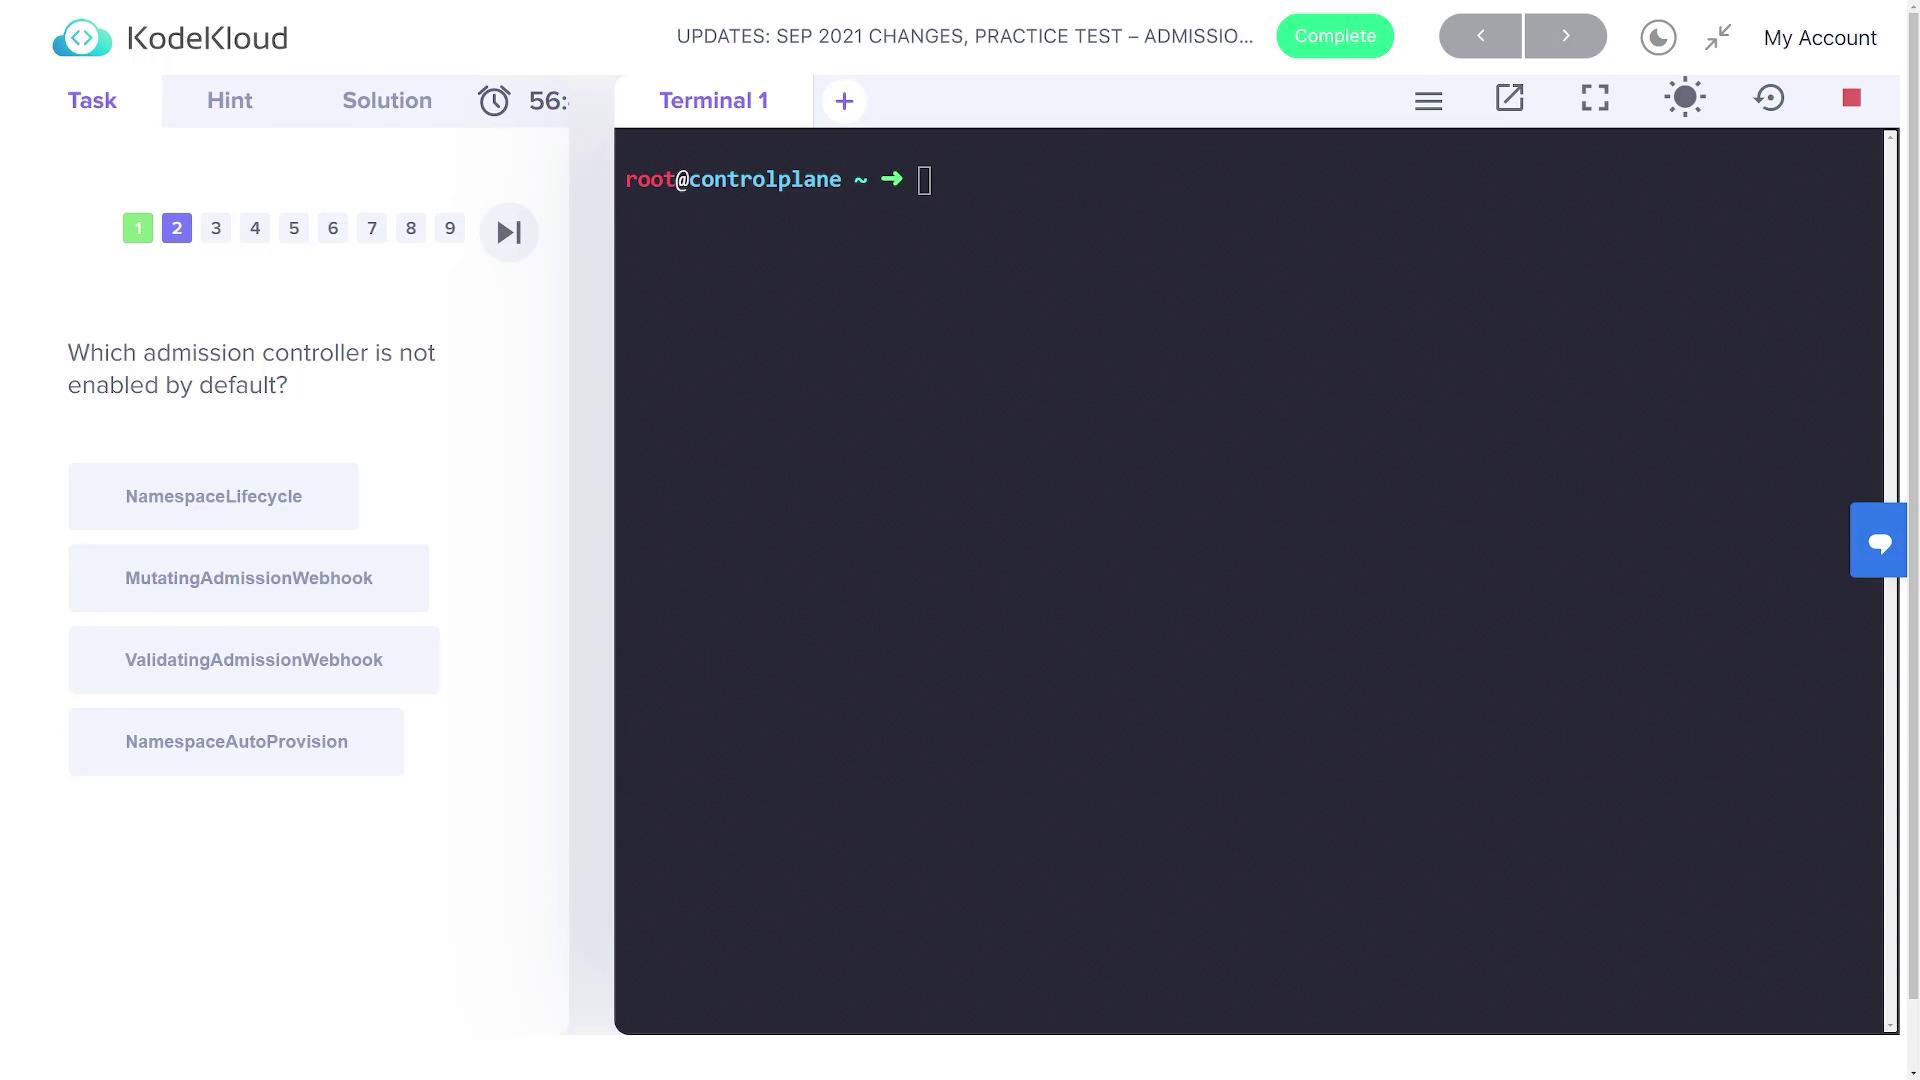This screenshot has width=1920, height=1080.
Task: Stop the lab with red square
Action: [1851, 98]
